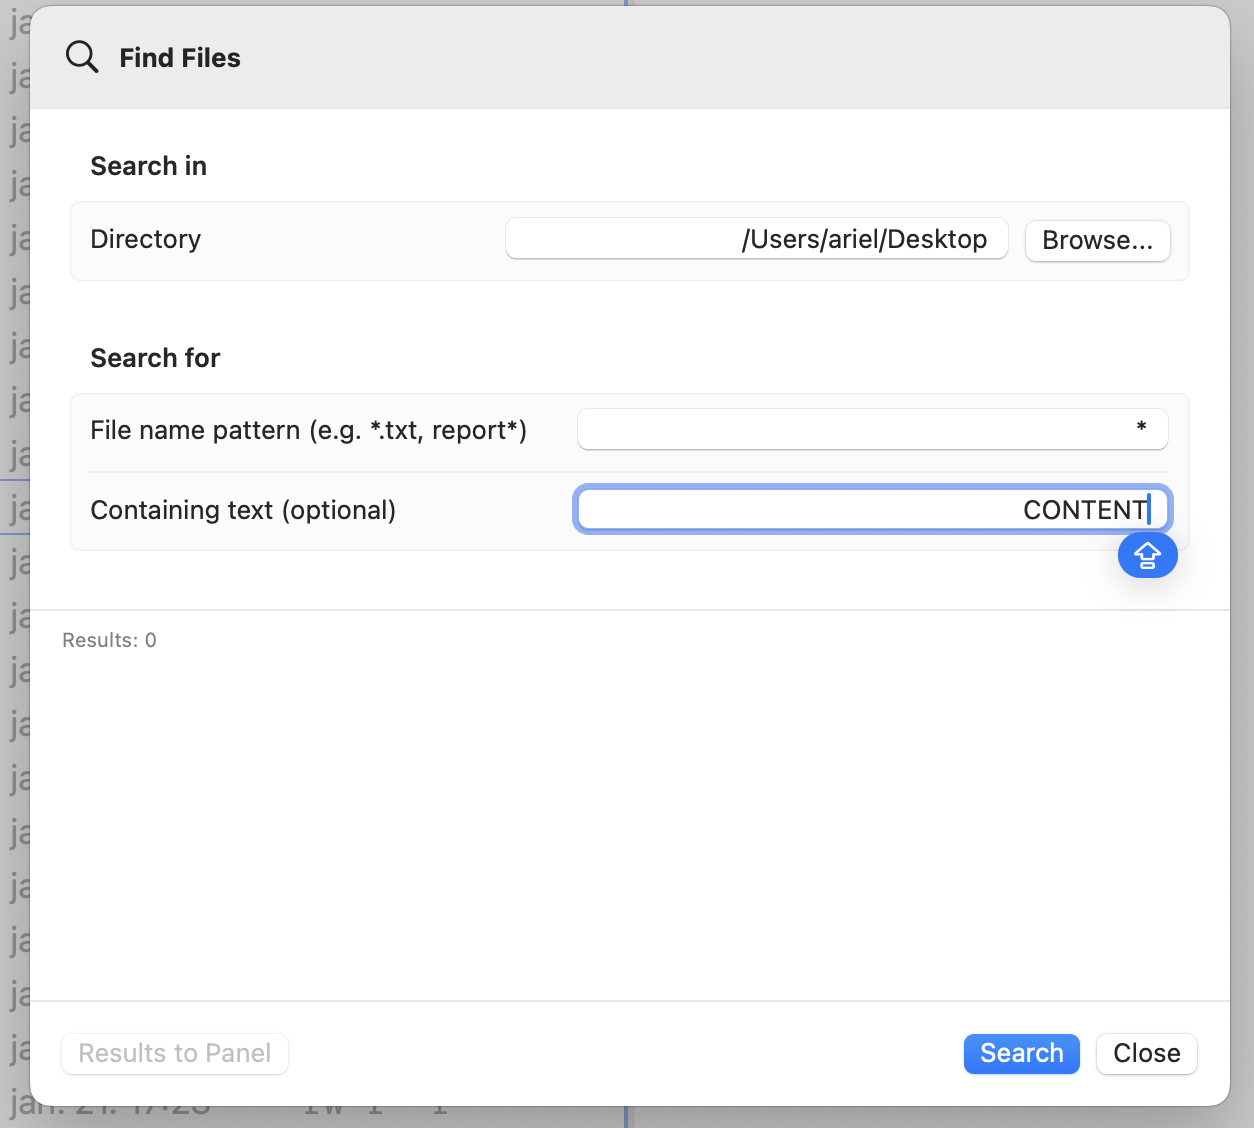Click the Close button
Screen dimensions: 1254x1128
pos(1146,1053)
